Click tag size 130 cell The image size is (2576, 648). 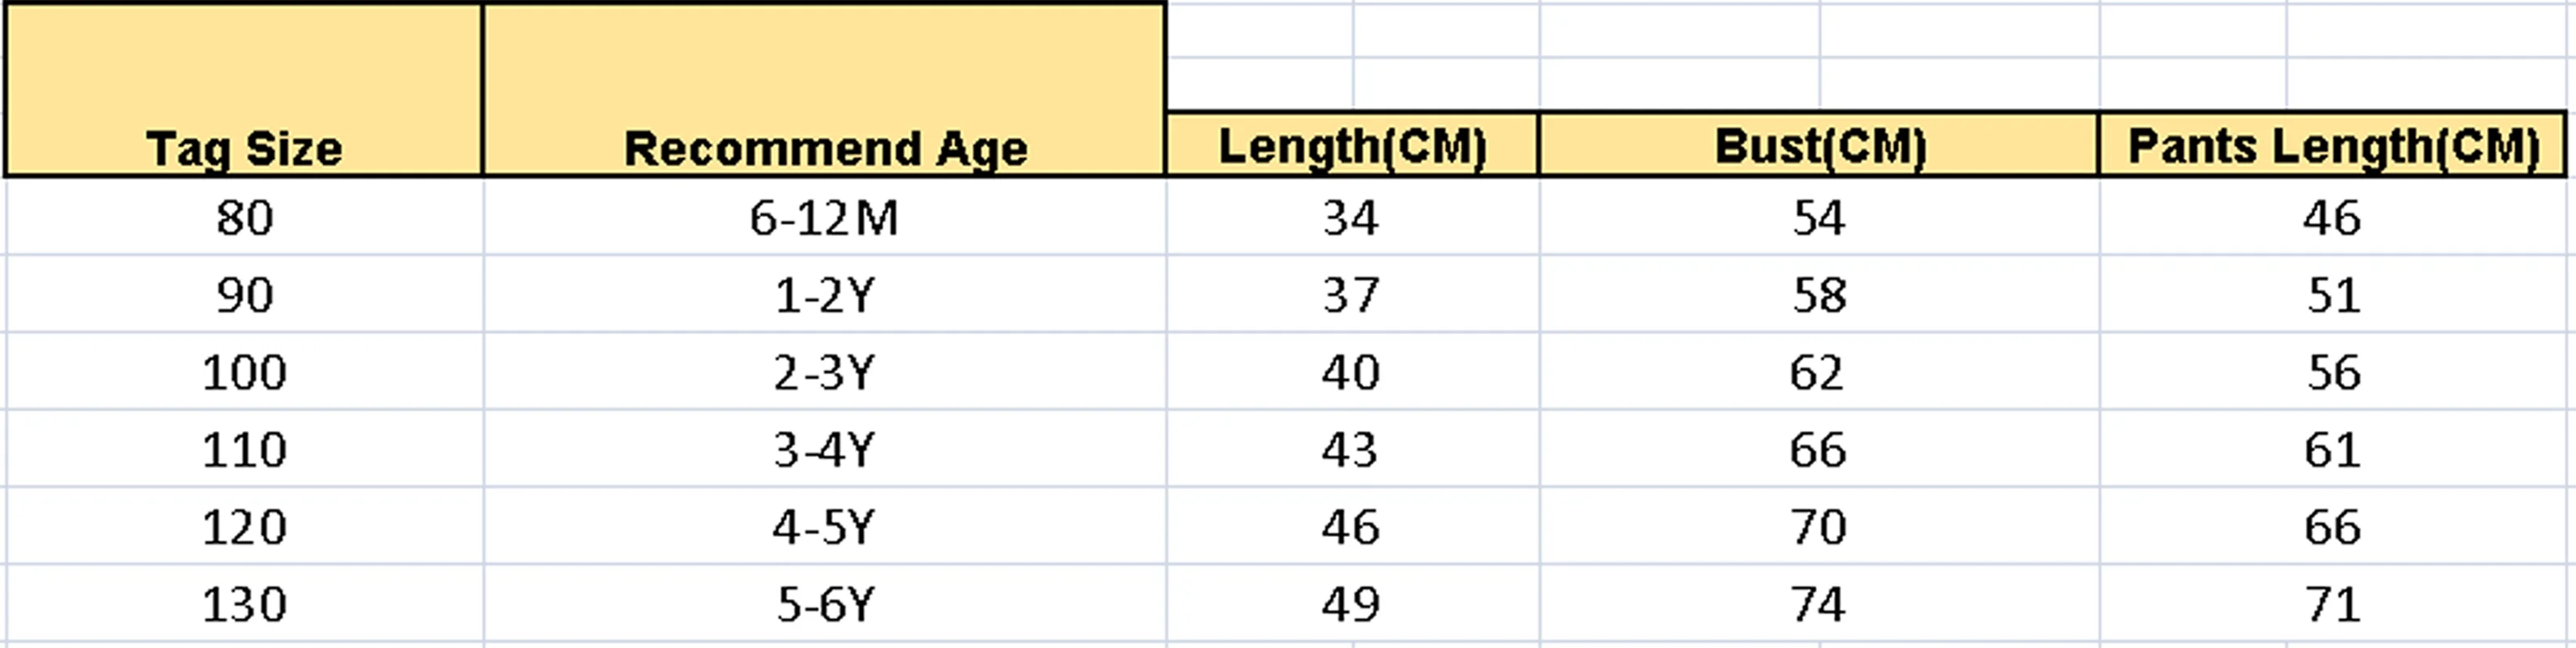(244, 603)
